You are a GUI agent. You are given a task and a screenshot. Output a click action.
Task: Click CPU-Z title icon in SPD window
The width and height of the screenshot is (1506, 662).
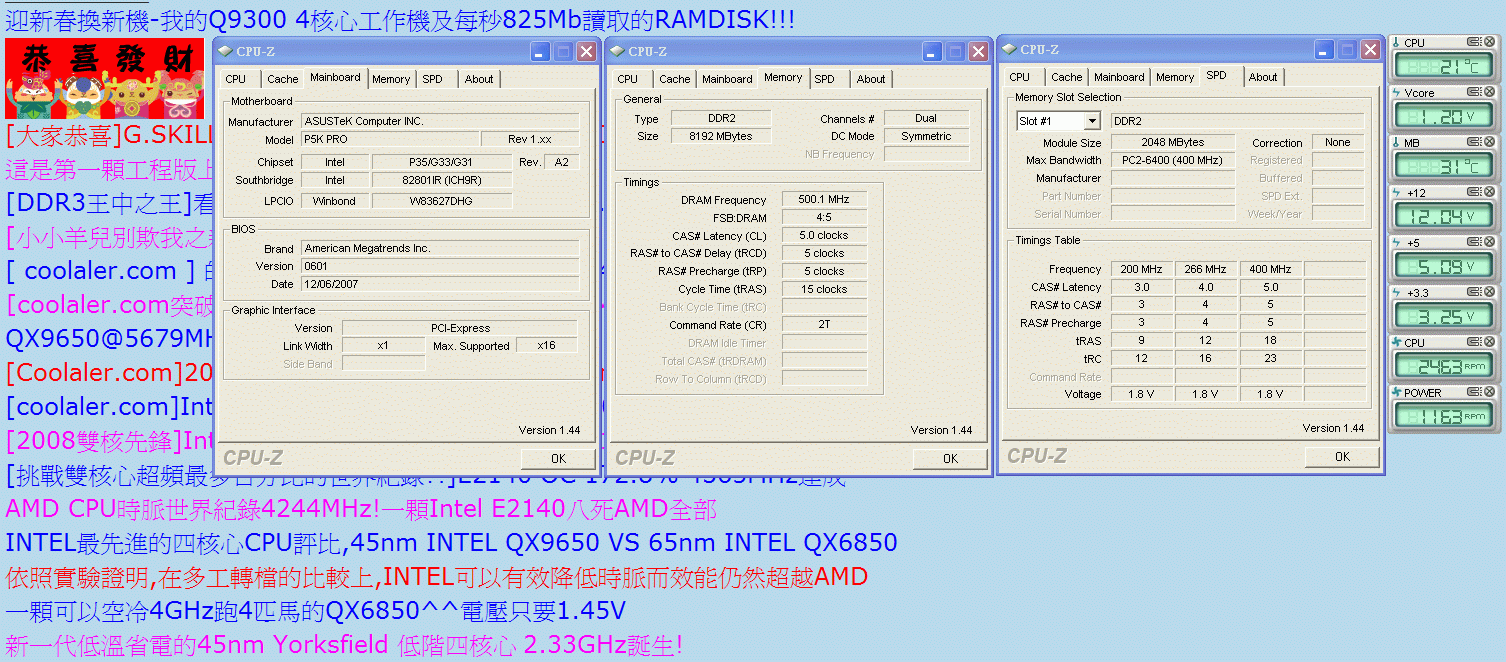1010,49
